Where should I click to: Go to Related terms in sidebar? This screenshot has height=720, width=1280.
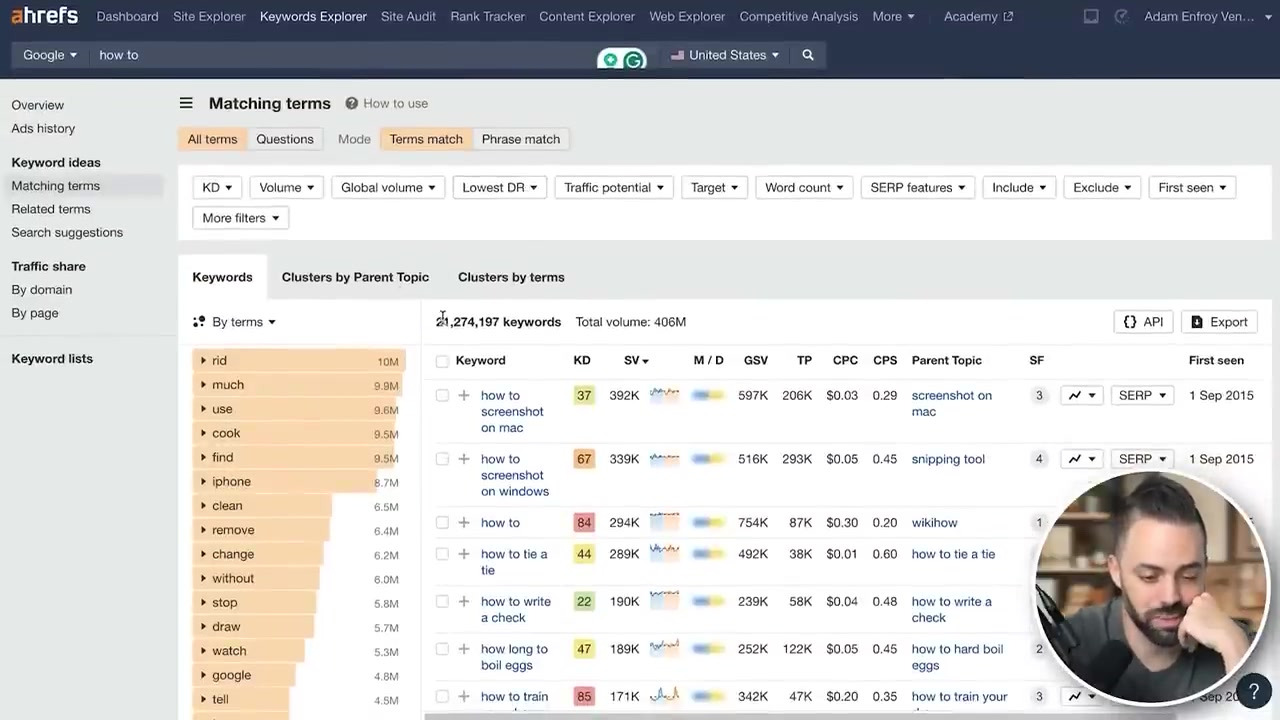click(51, 209)
